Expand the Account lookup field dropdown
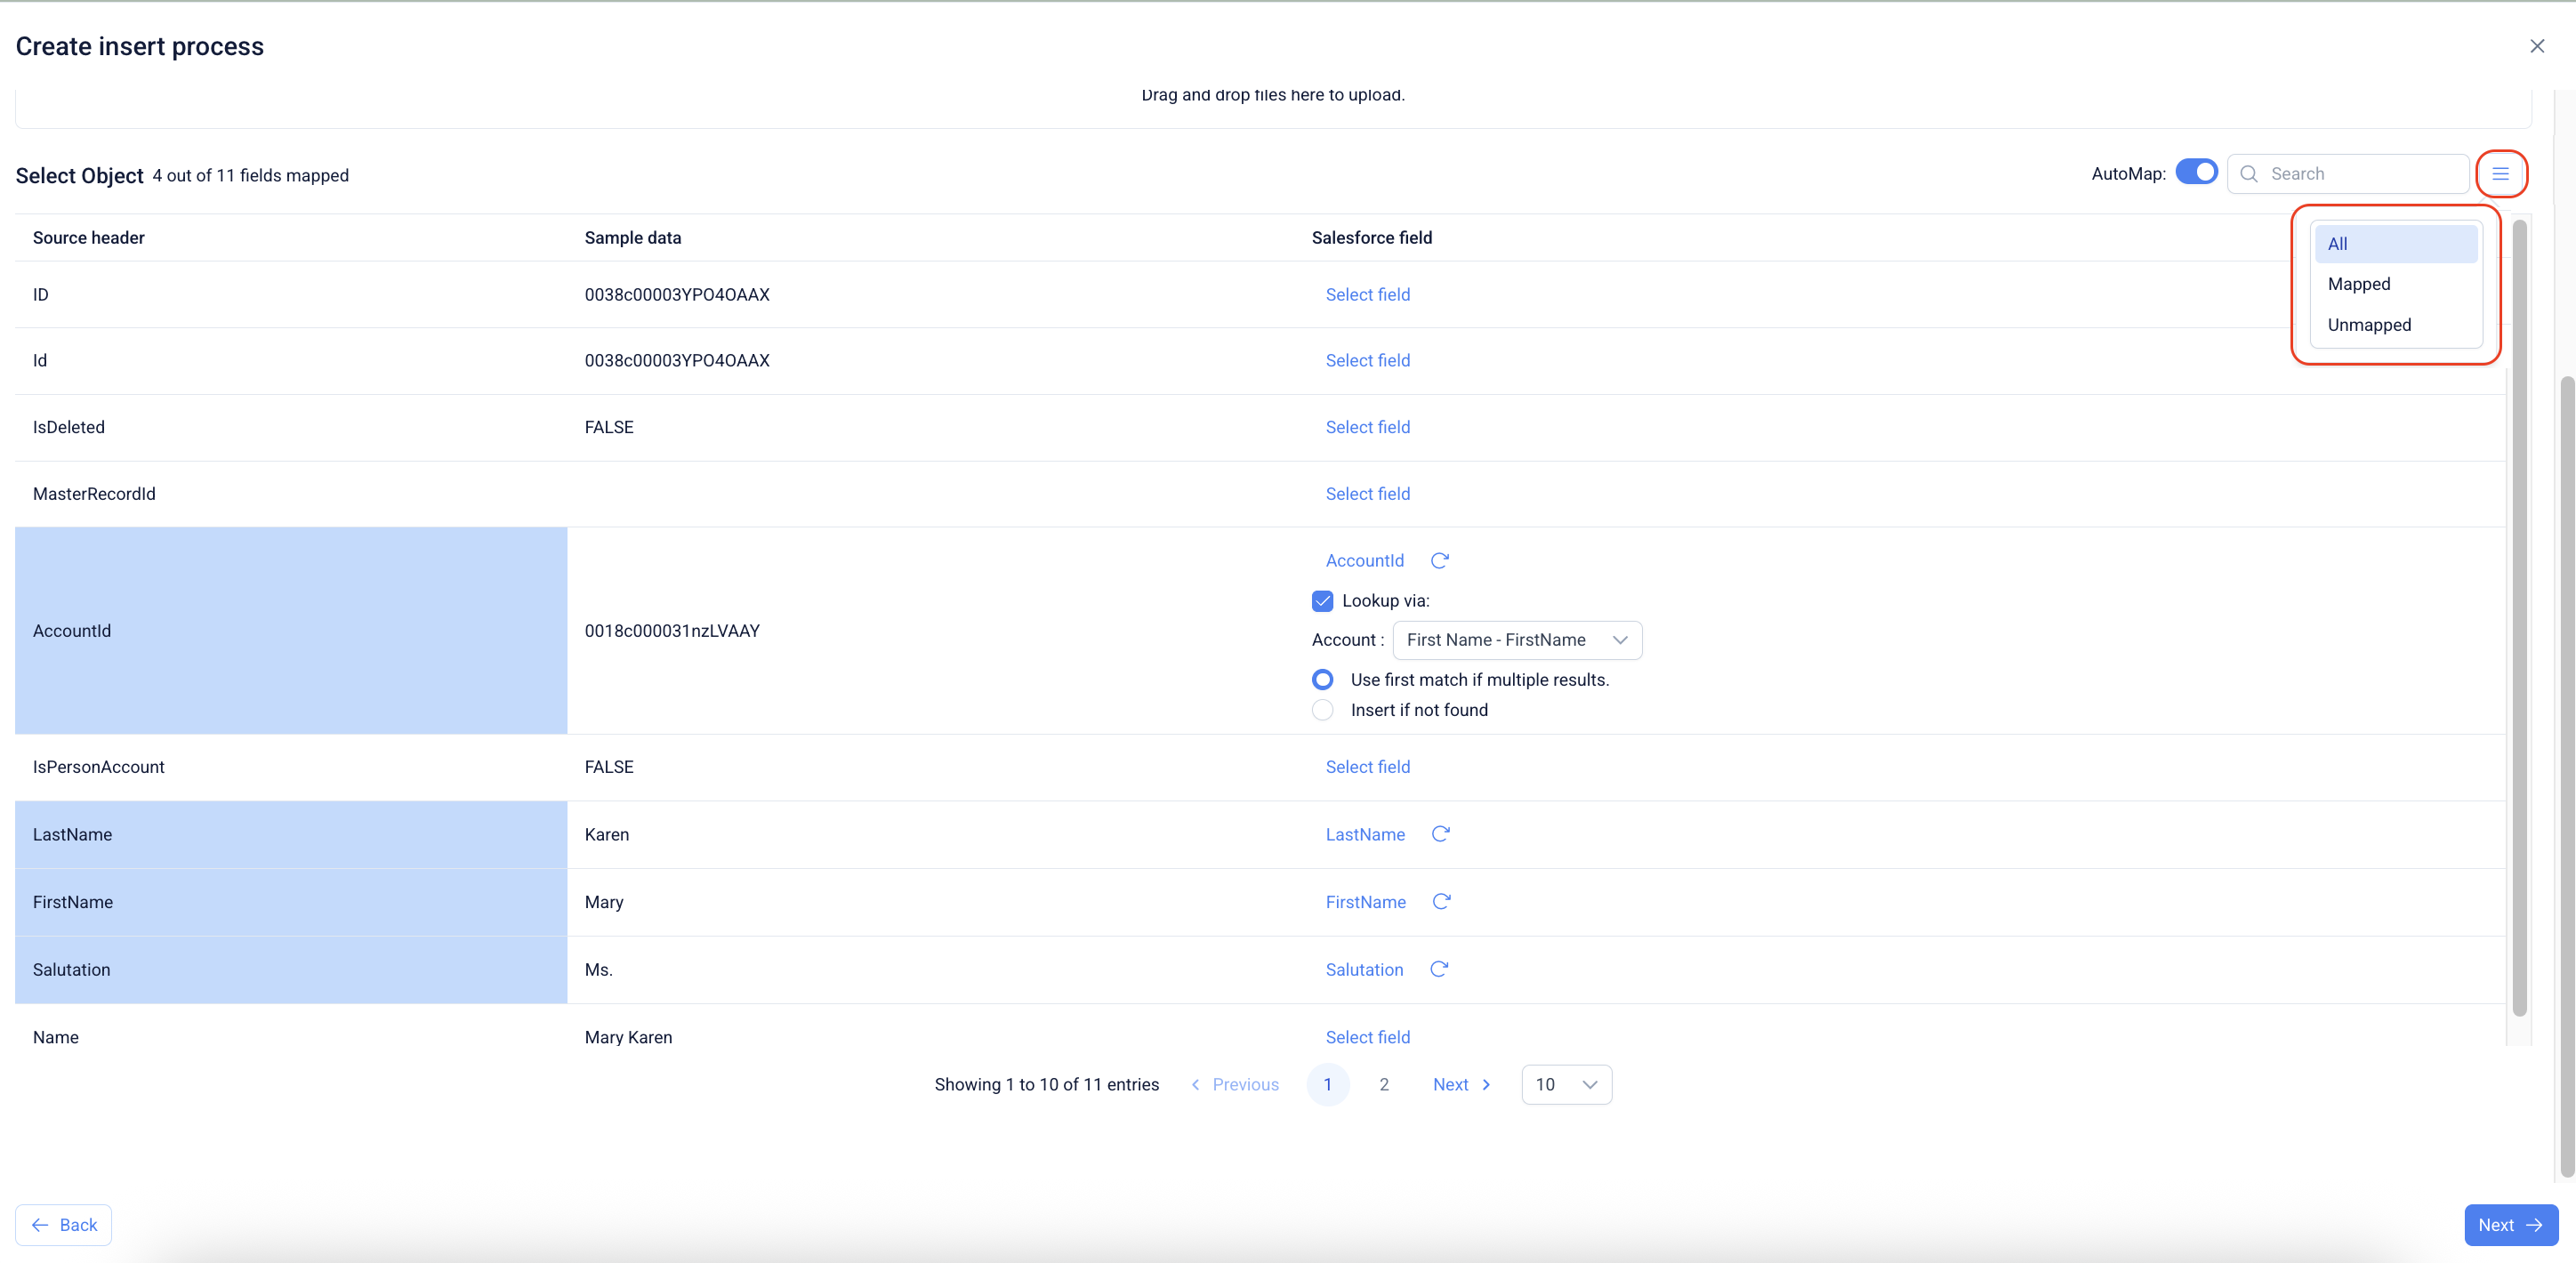 point(1516,640)
